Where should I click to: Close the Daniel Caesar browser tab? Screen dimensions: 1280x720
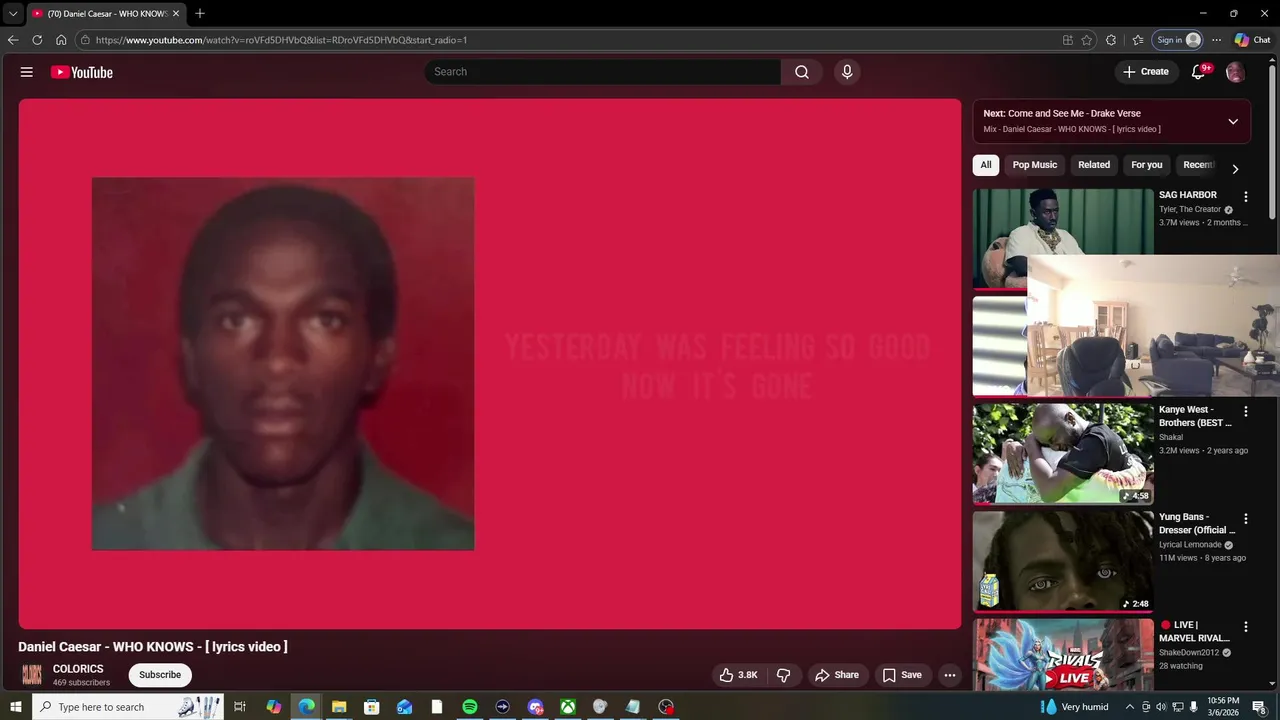tap(176, 13)
